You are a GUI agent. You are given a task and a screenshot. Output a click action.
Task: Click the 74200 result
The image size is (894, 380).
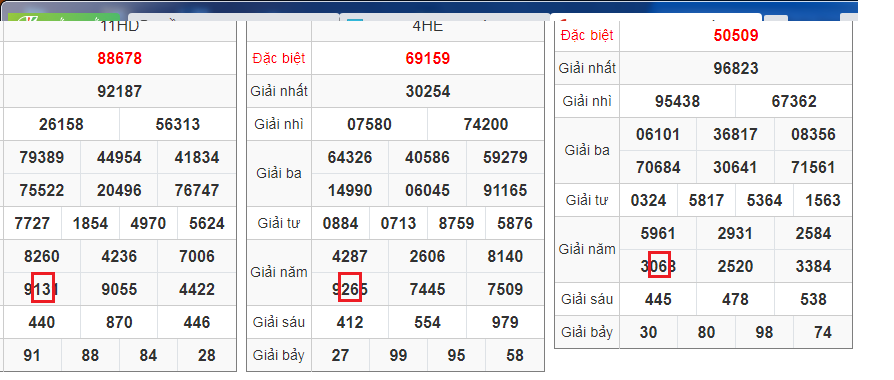pyautogui.click(x=486, y=124)
